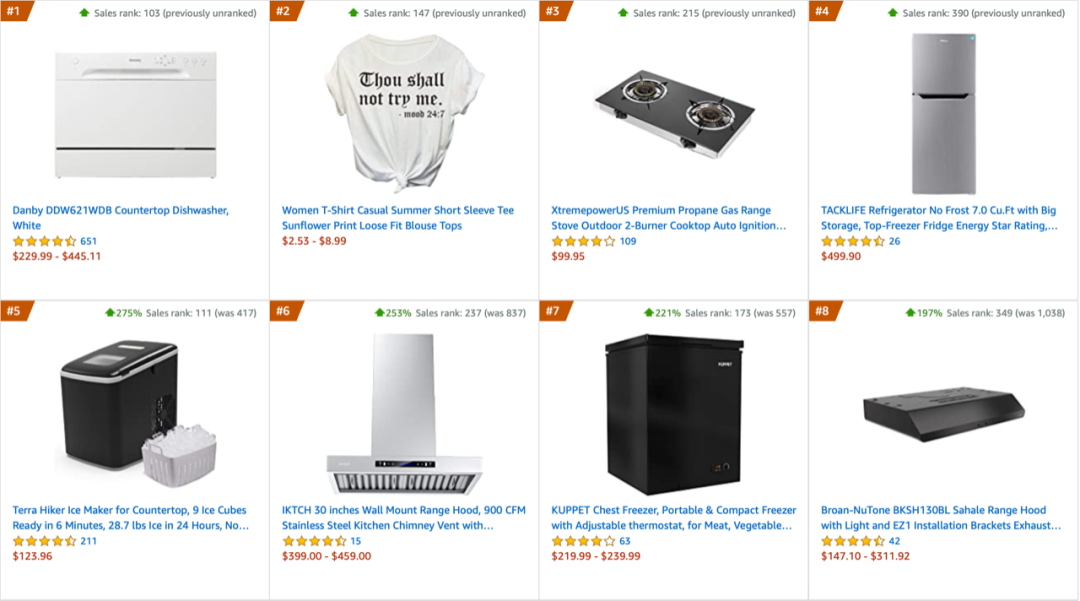Viewport: 1080px width, 601px height.
Task: Click the star rating of the KUPPET freezer
Action: pos(583,541)
